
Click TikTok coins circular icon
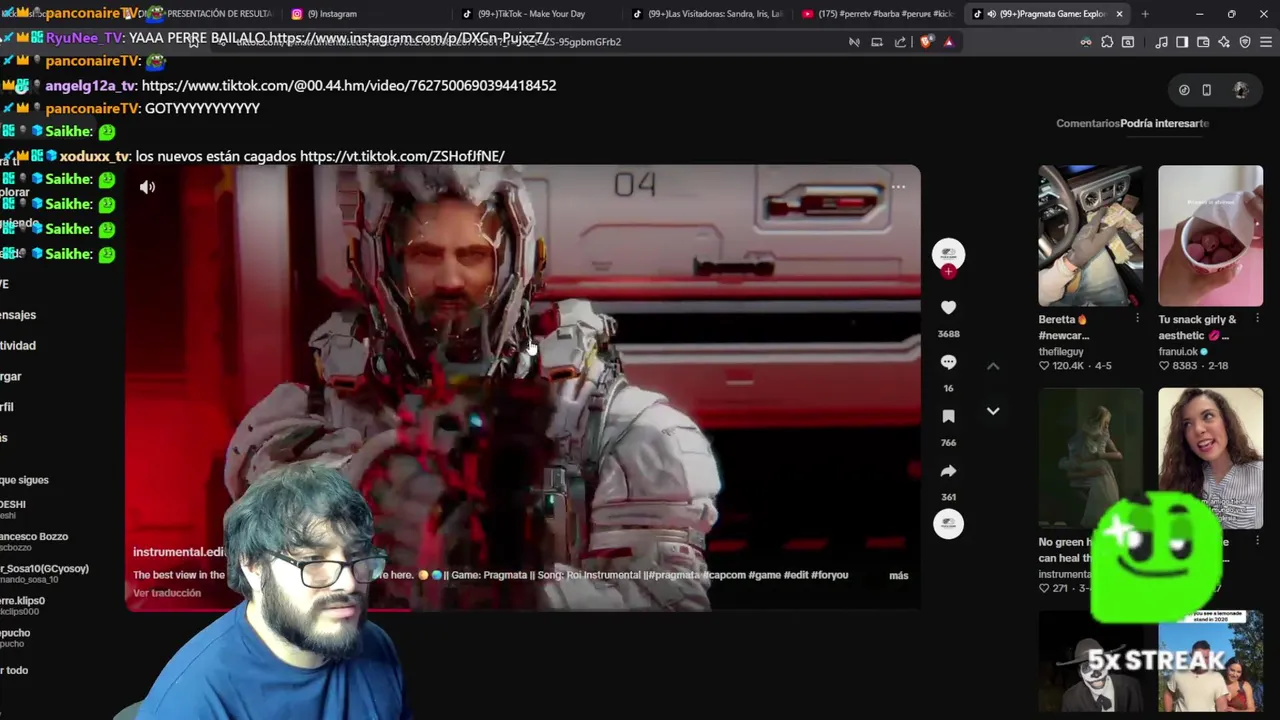[1184, 90]
